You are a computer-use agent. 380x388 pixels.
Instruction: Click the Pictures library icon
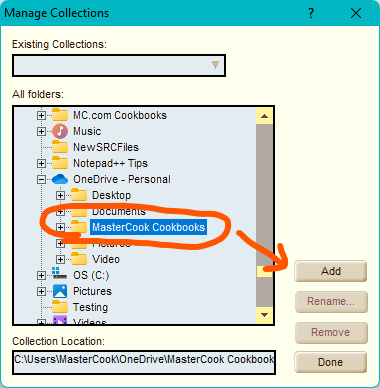point(60,291)
